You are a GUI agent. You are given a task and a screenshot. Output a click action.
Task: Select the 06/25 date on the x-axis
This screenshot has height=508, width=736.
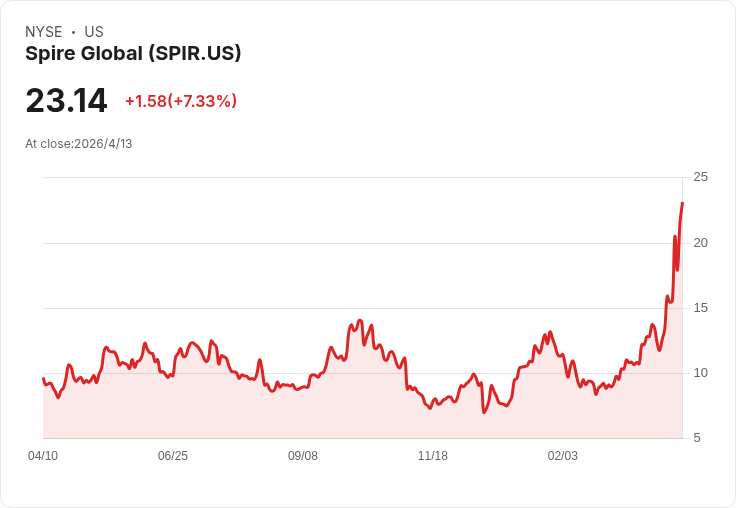[x=173, y=456]
